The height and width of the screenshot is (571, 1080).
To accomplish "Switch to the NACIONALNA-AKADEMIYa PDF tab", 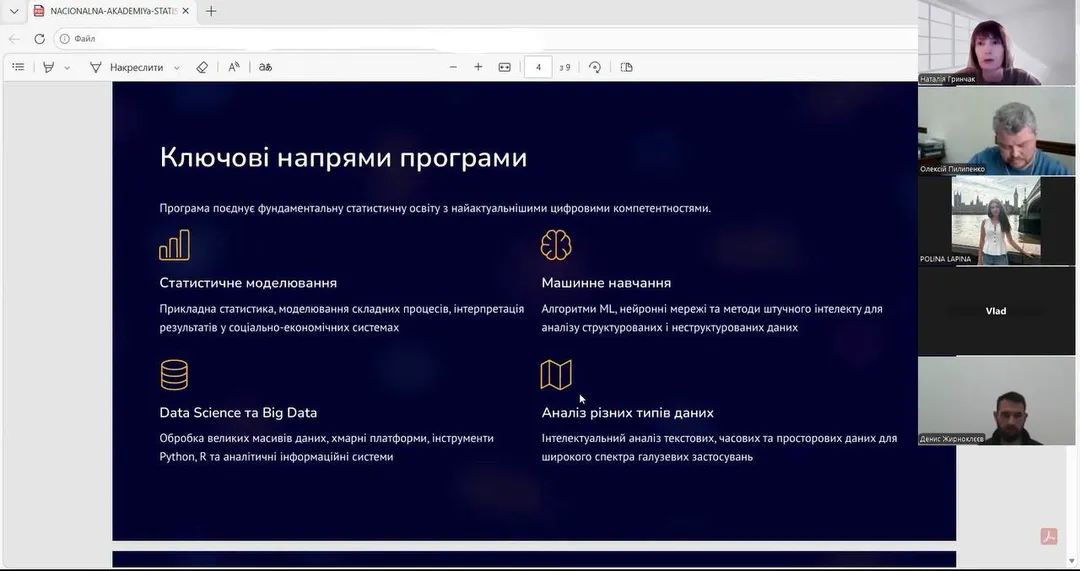I will coord(105,11).
